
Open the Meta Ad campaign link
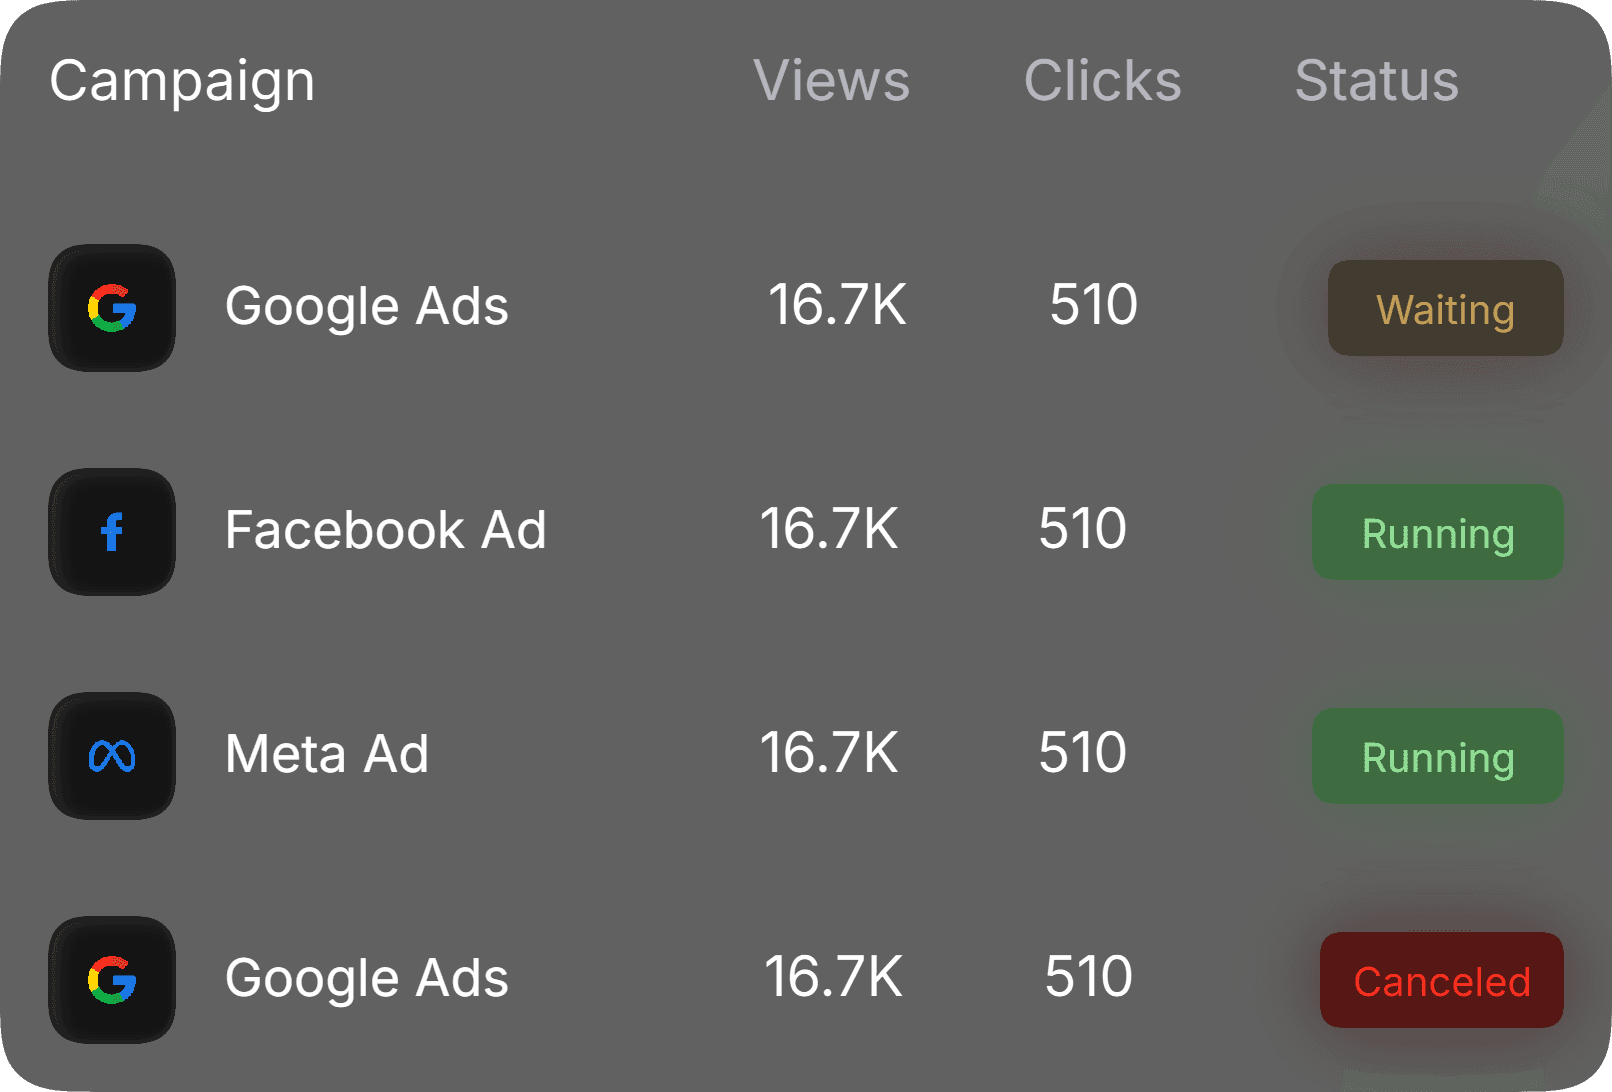click(x=327, y=755)
